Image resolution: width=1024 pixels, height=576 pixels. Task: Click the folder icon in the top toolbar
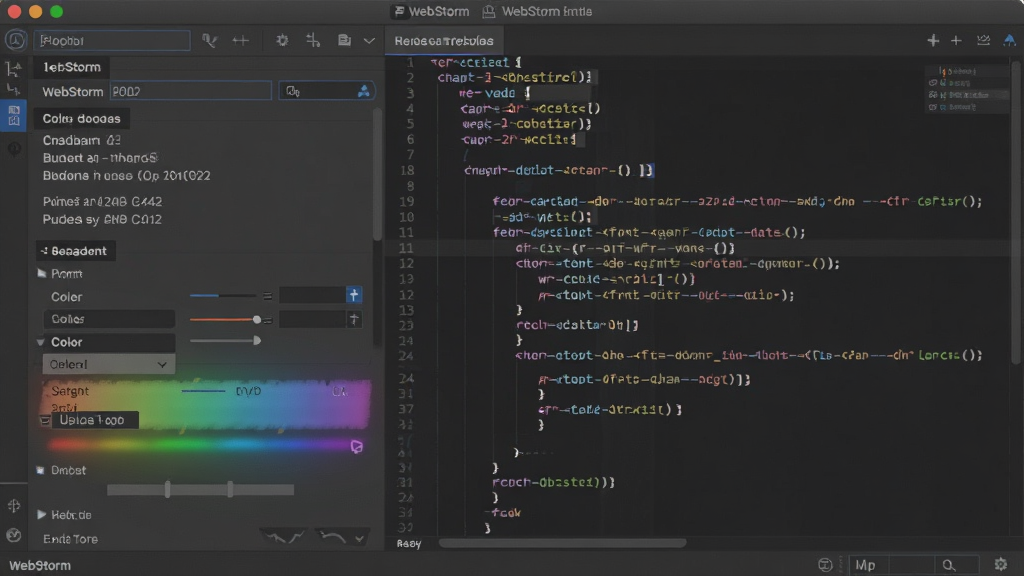(344, 40)
